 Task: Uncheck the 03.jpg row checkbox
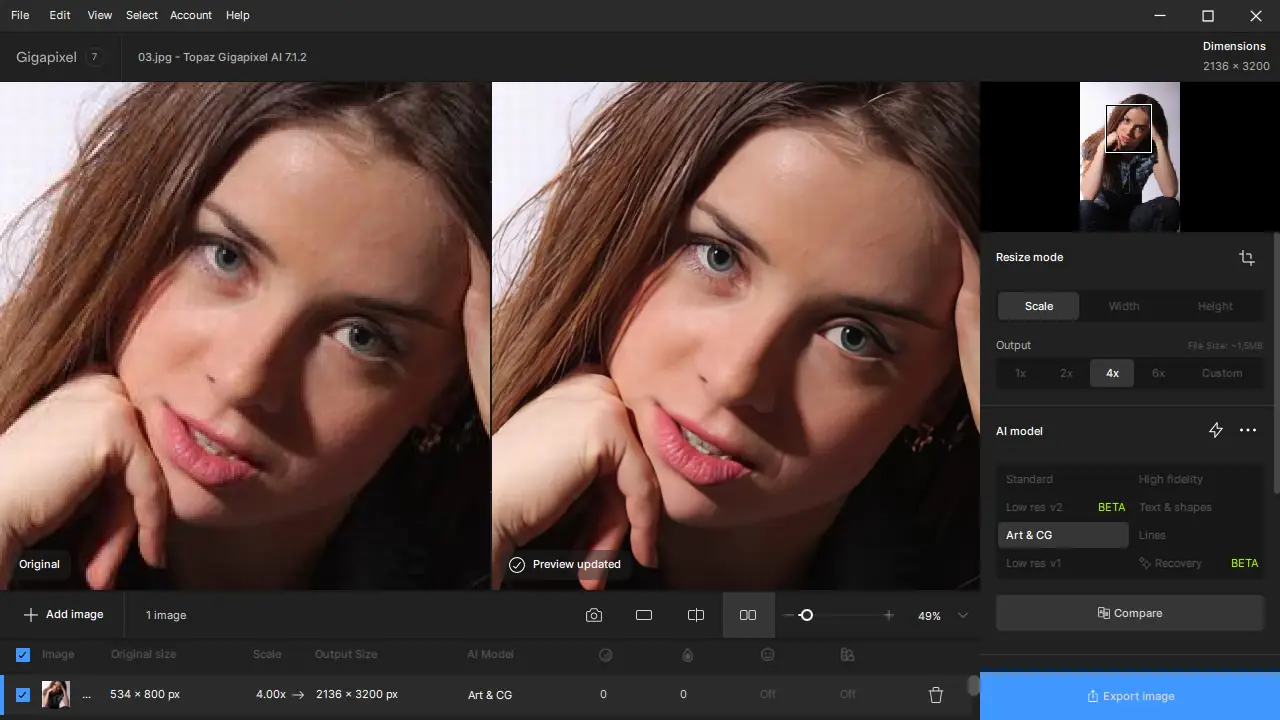click(23, 695)
